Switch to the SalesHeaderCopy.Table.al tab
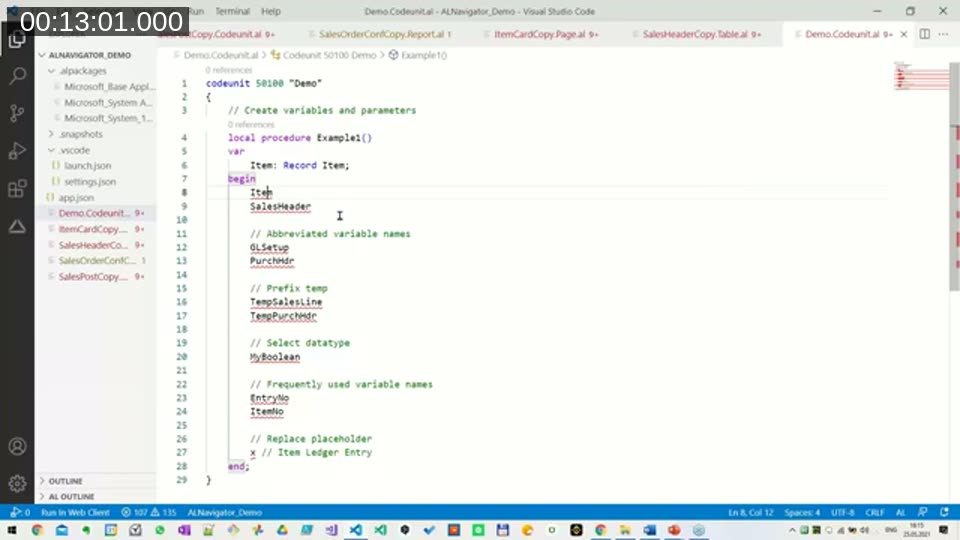The image size is (960, 540). pyautogui.click(x=701, y=34)
